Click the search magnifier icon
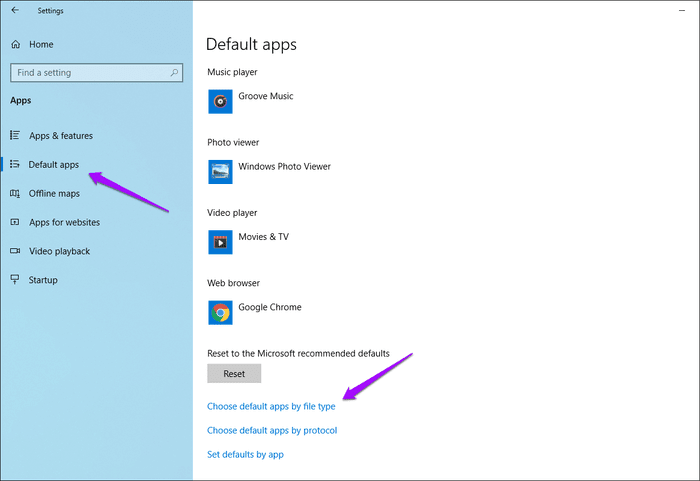The height and width of the screenshot is (481, 700). coord(174,72)
